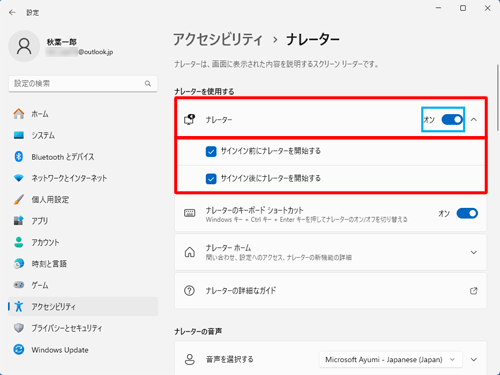Image resolution: width=500 pixels, height=375 pixels.
Task: Open ホーム in the sidebar
Action: (83, 114)
